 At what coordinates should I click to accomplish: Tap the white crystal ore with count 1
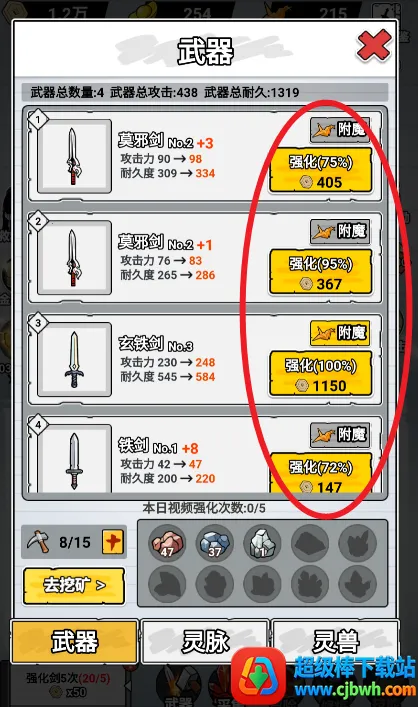tap(262, 543)
